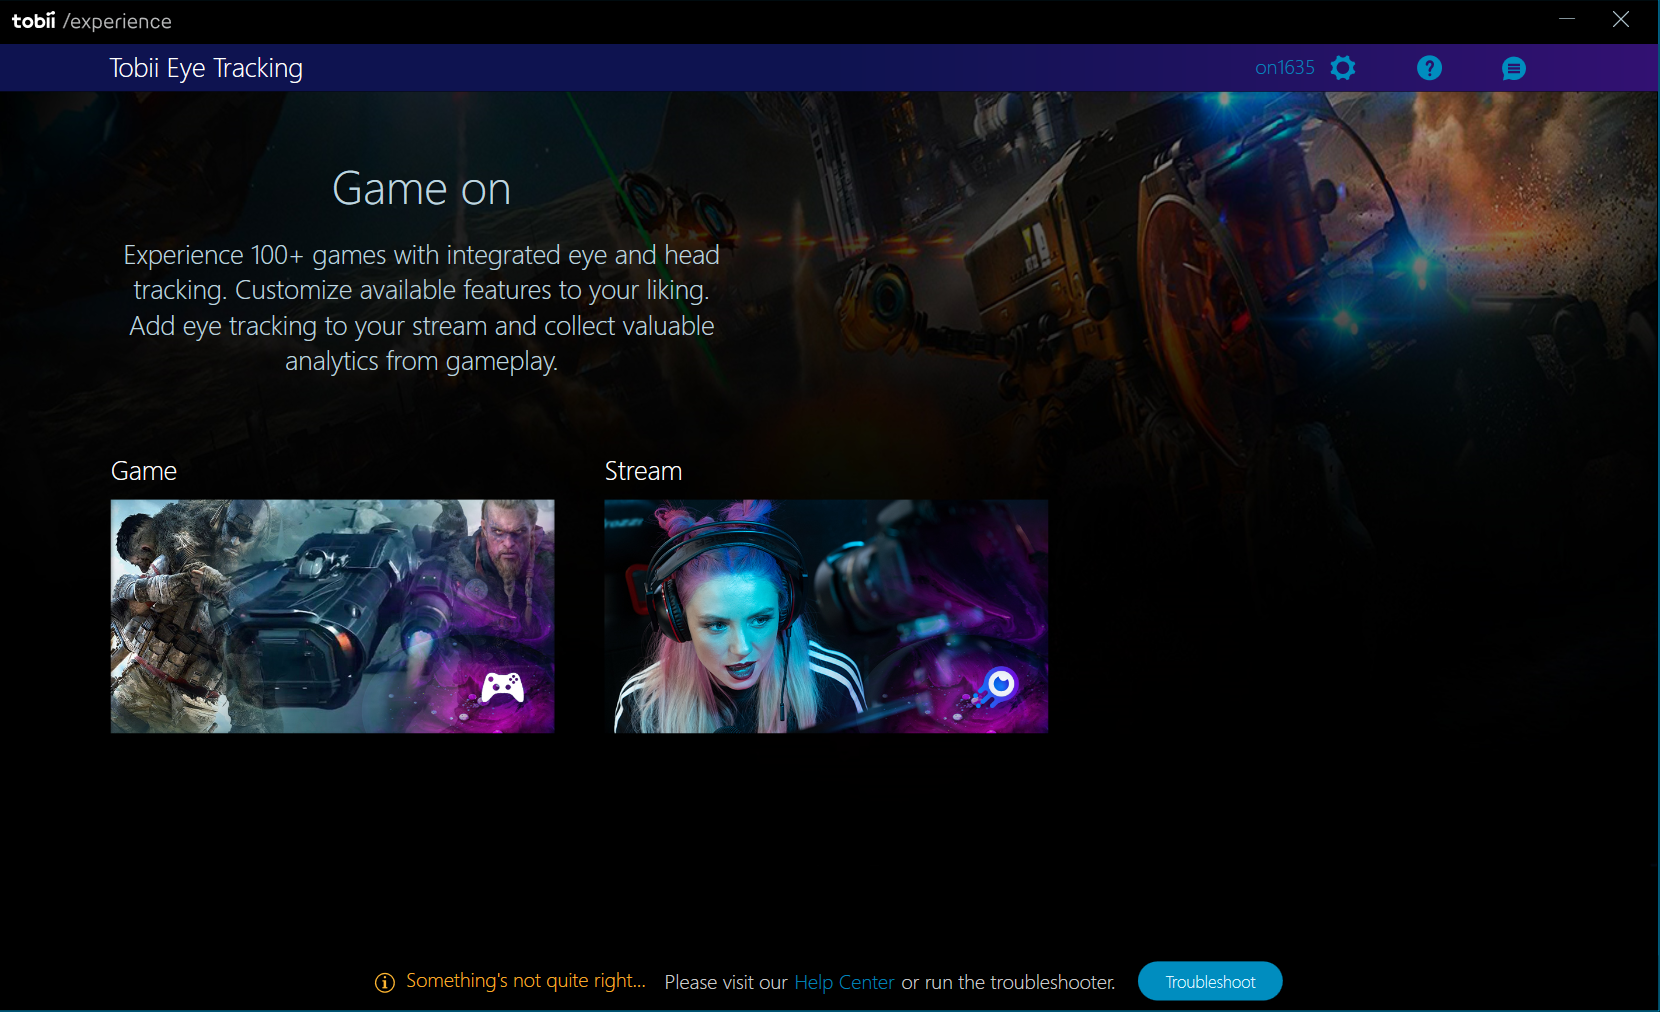Click the gamepad icon on Game tile
1660x1012 pixels.
tap(502, 688)
